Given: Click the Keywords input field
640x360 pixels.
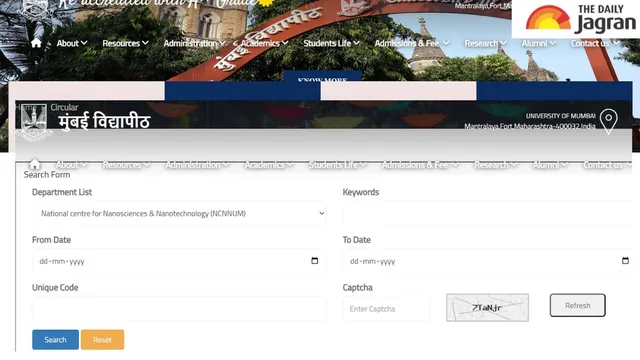Looking at the screenshot, I should pyautogui.click(x=487, y=213).
